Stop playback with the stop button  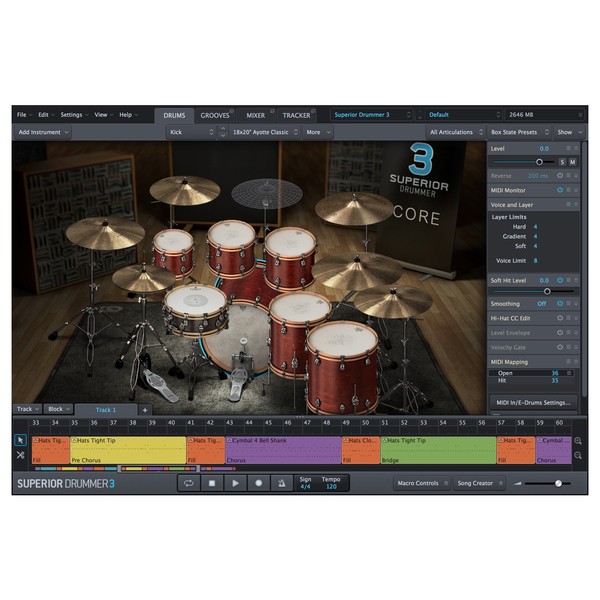coord(212,483)
